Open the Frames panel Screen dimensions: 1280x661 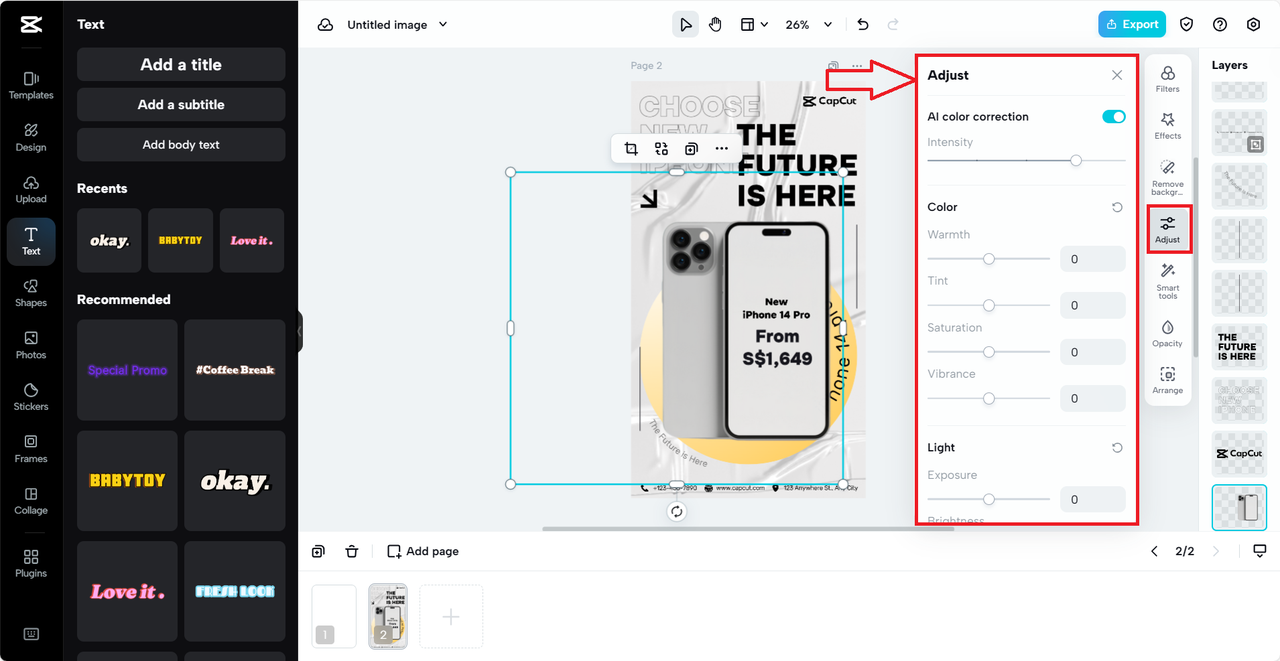31,450
